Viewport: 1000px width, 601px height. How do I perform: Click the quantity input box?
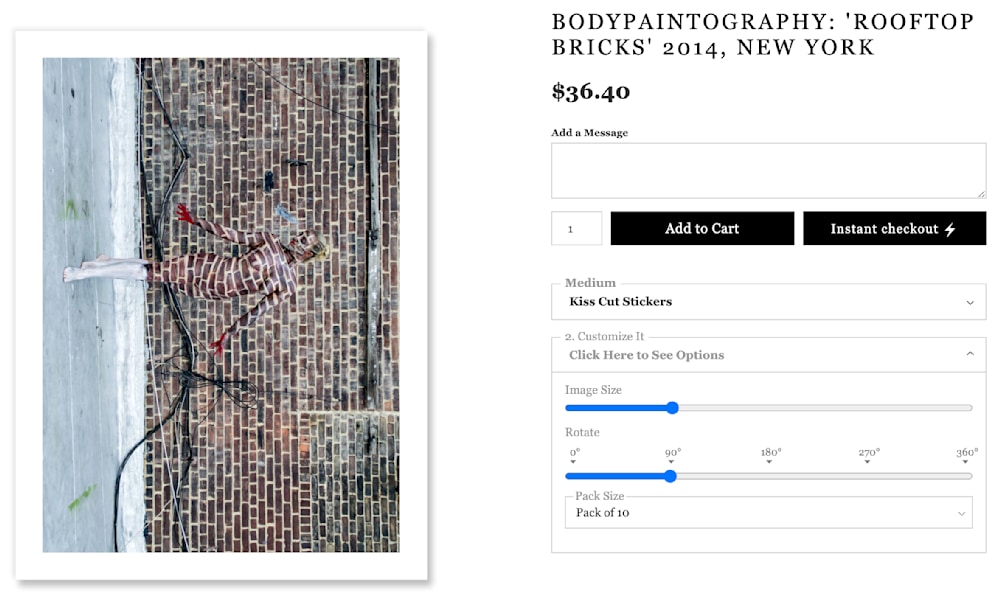coord(577,228)
